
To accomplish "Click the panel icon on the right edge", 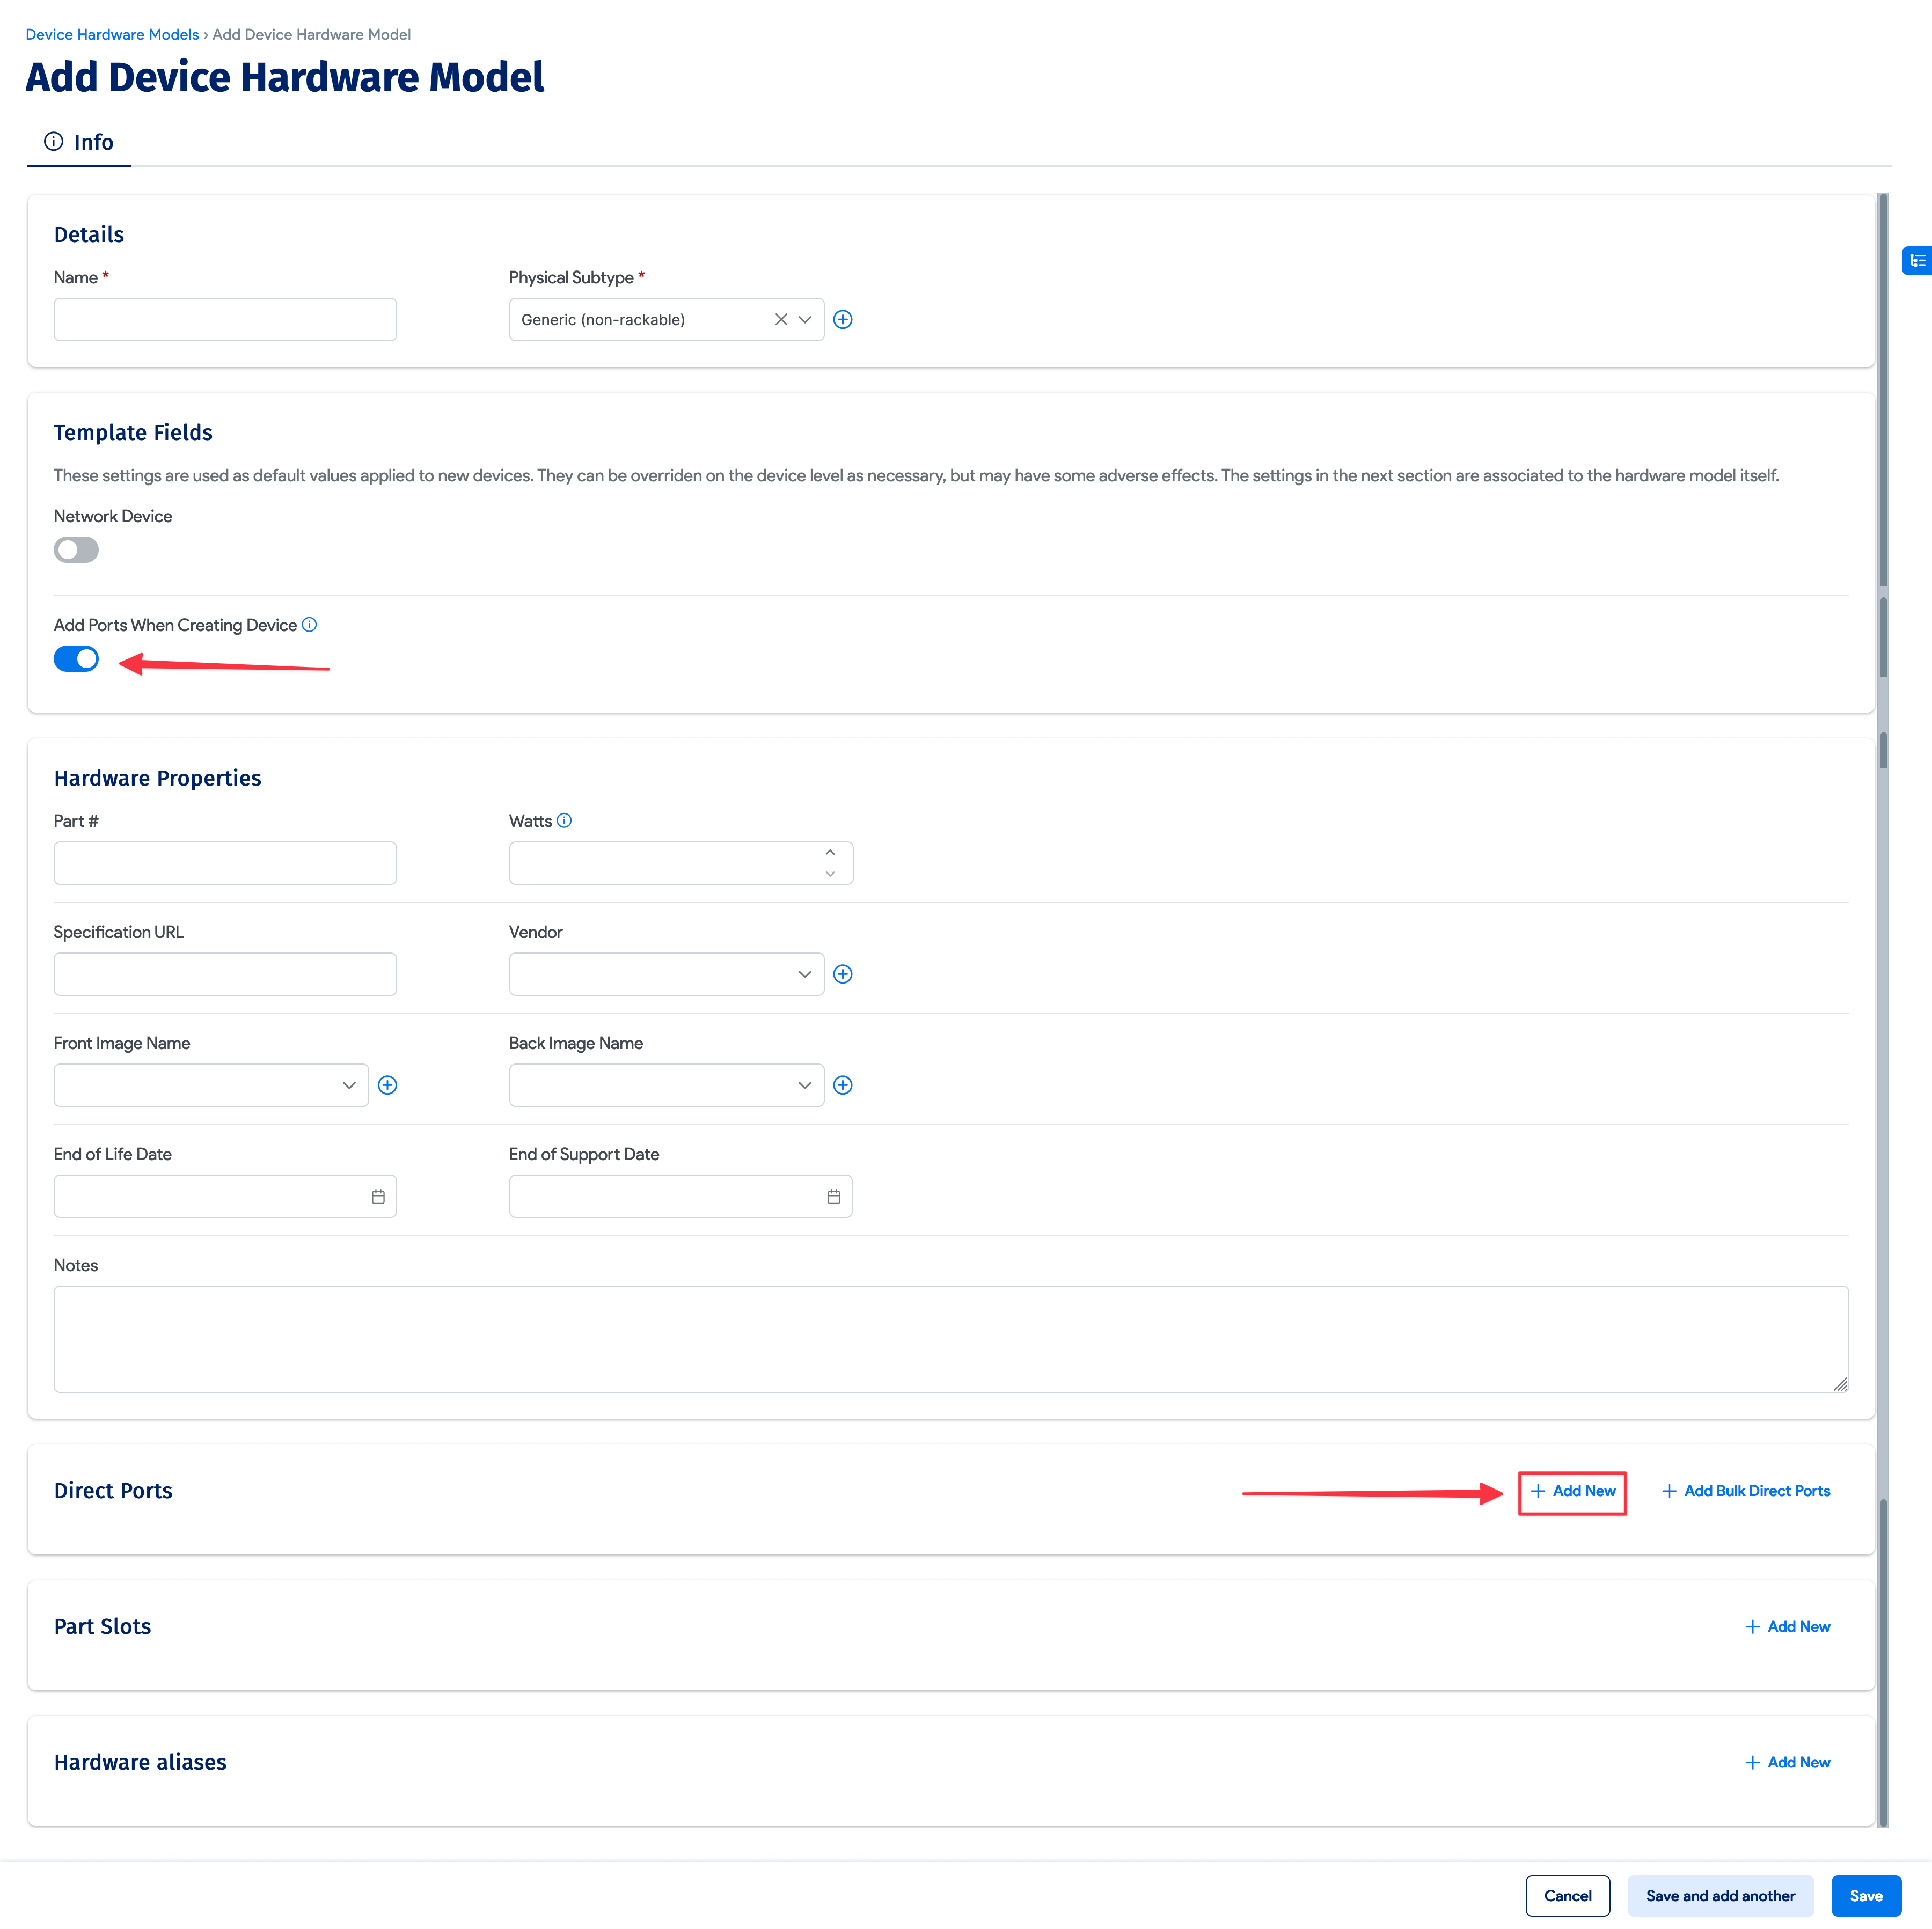I will click(1917, 261).
